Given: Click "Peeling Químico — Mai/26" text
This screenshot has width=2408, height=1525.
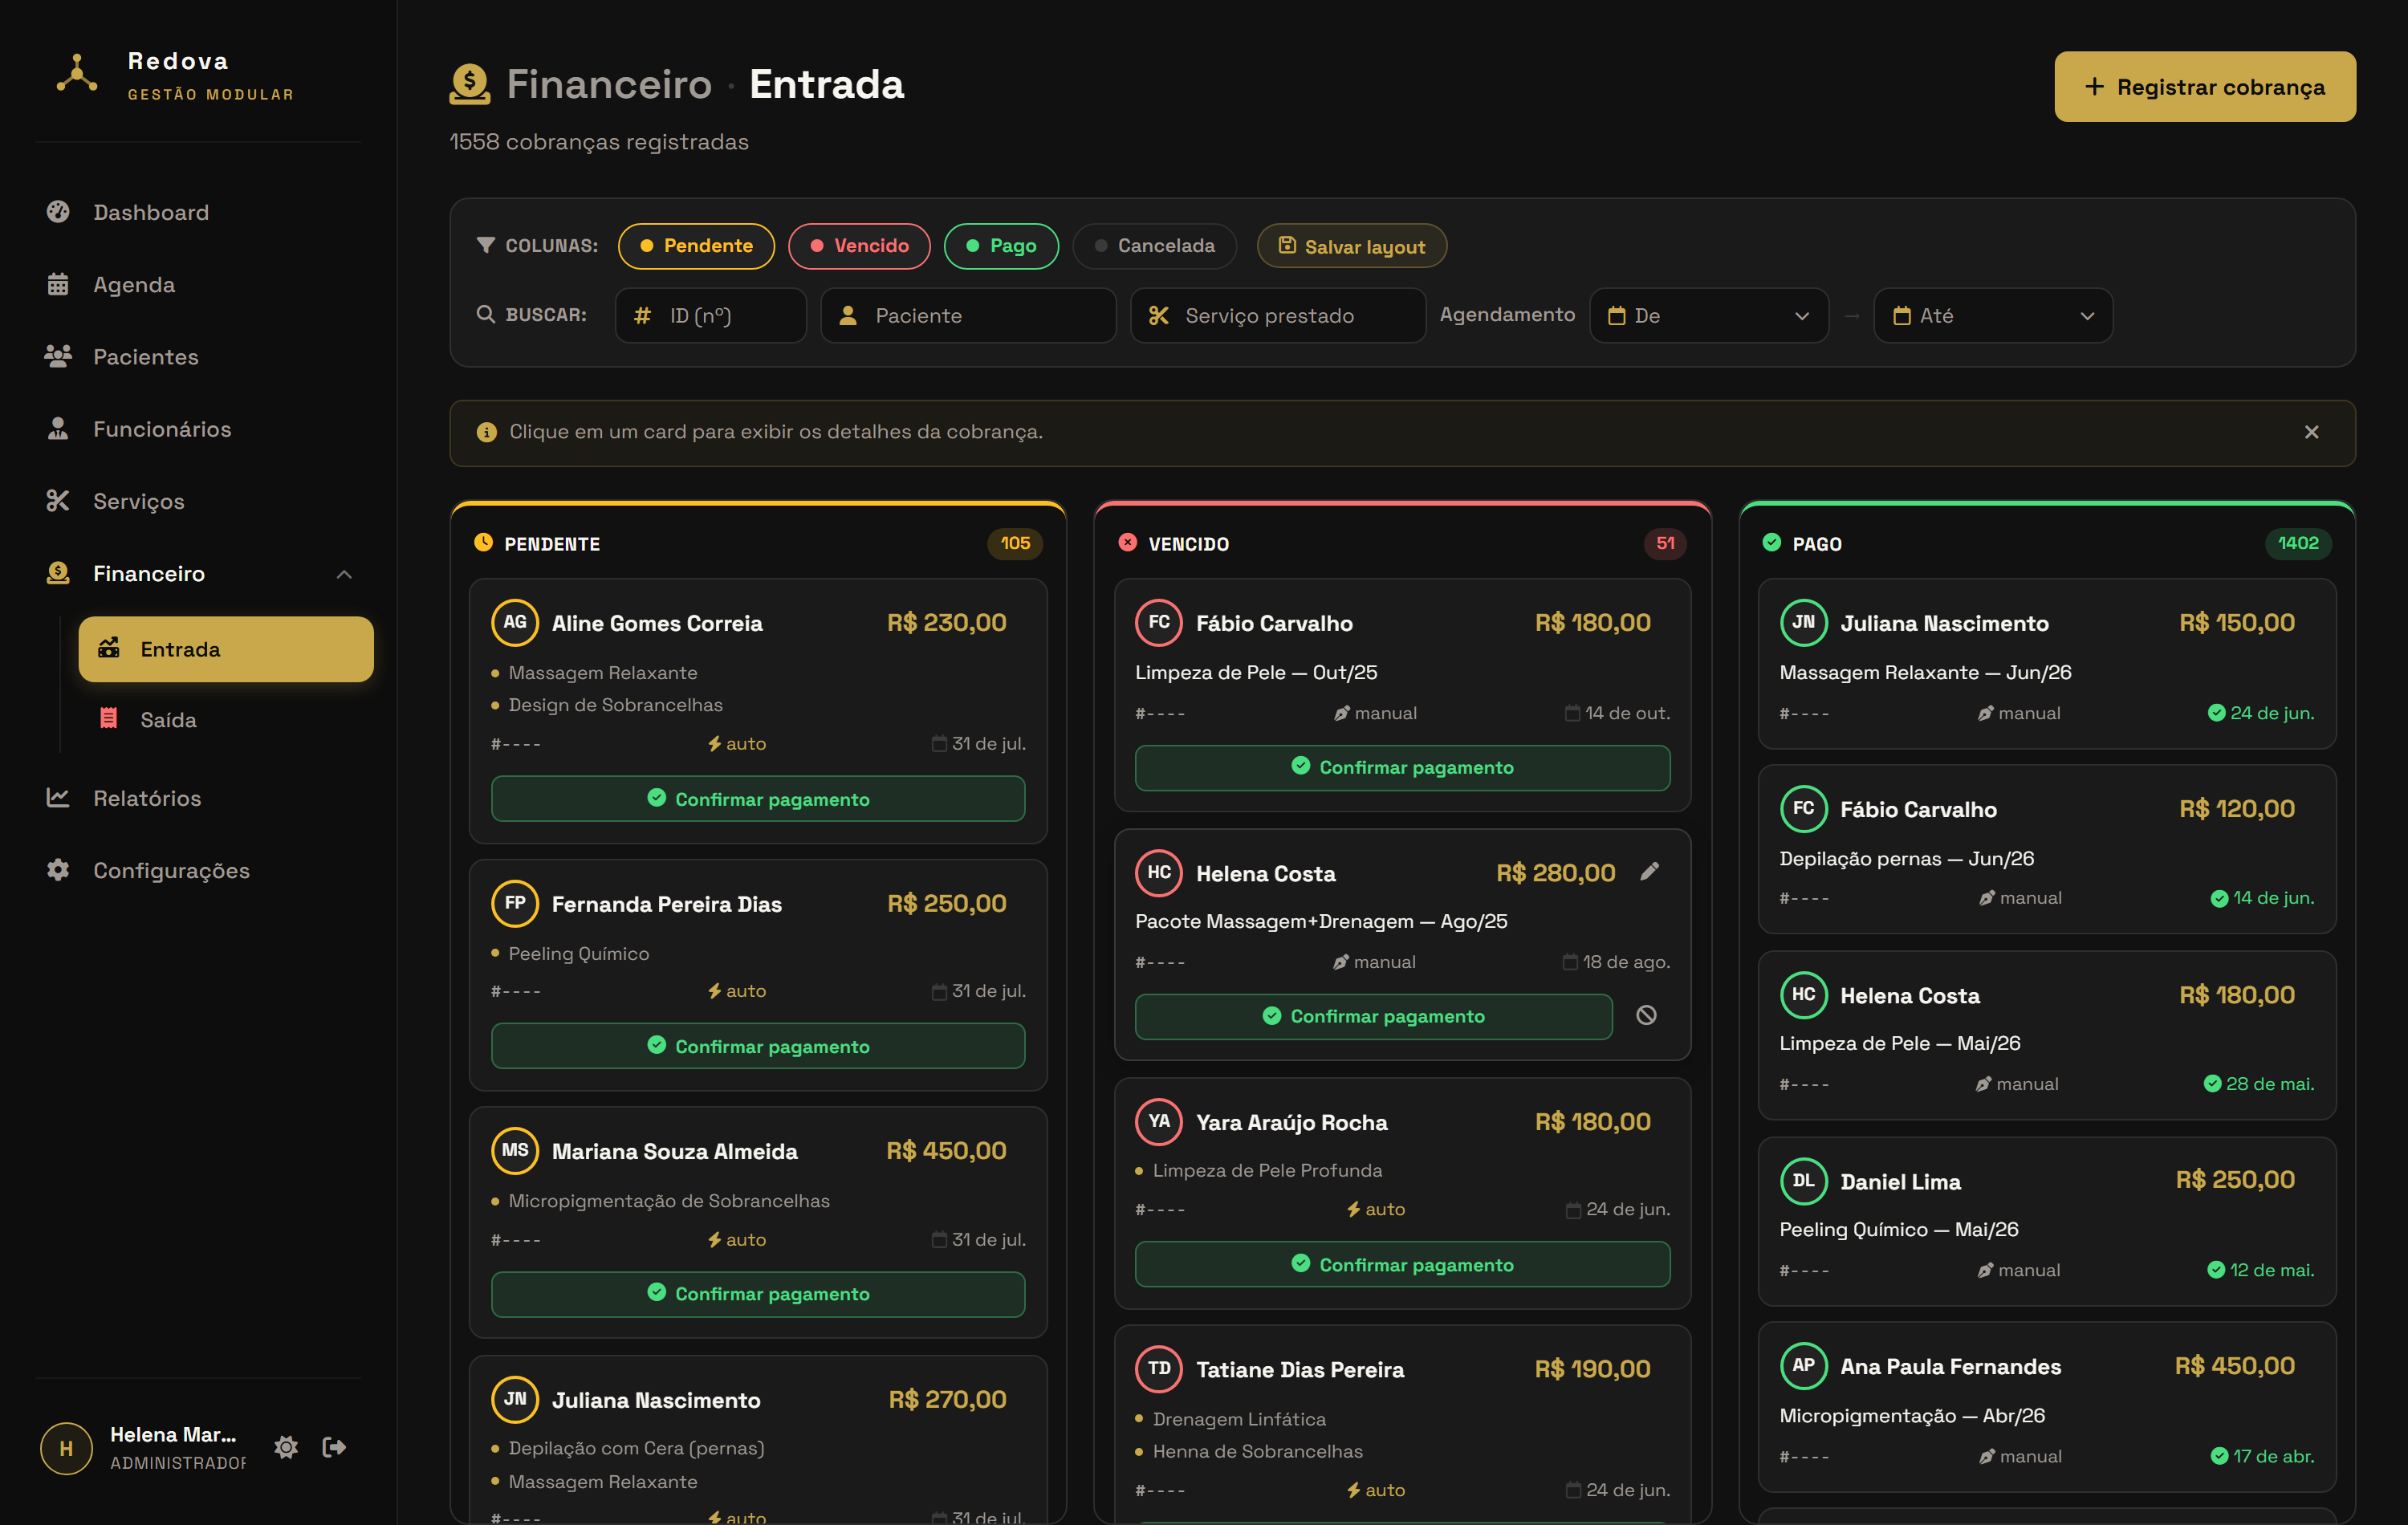Looking at the screenshot, I should [1898, 1229].
